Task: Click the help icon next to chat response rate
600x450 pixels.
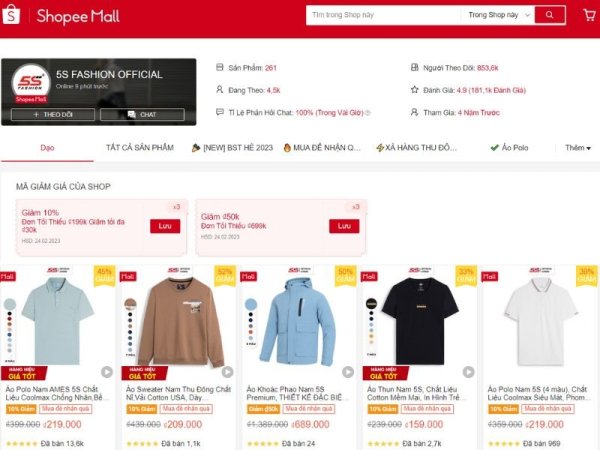Action: 368,113
